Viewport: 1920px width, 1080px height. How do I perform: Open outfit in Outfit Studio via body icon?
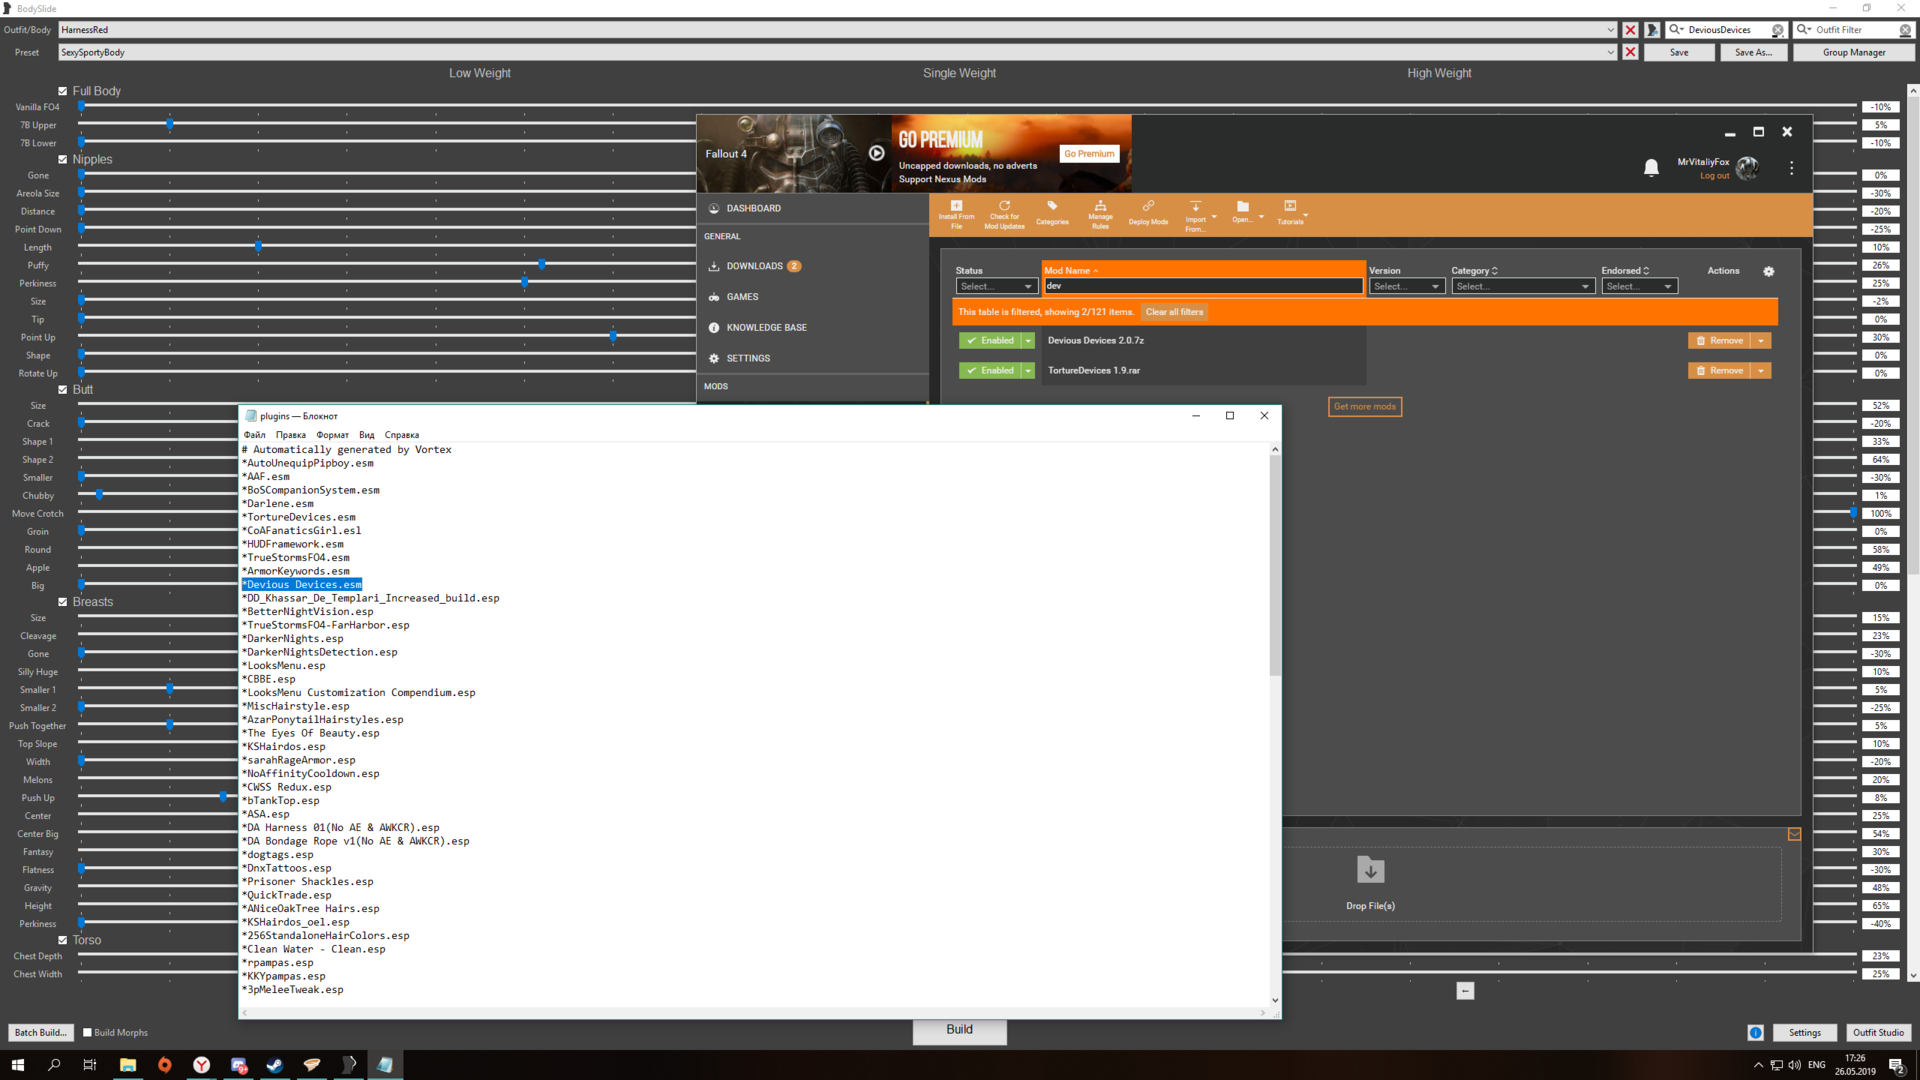[x=1652, y=30]
